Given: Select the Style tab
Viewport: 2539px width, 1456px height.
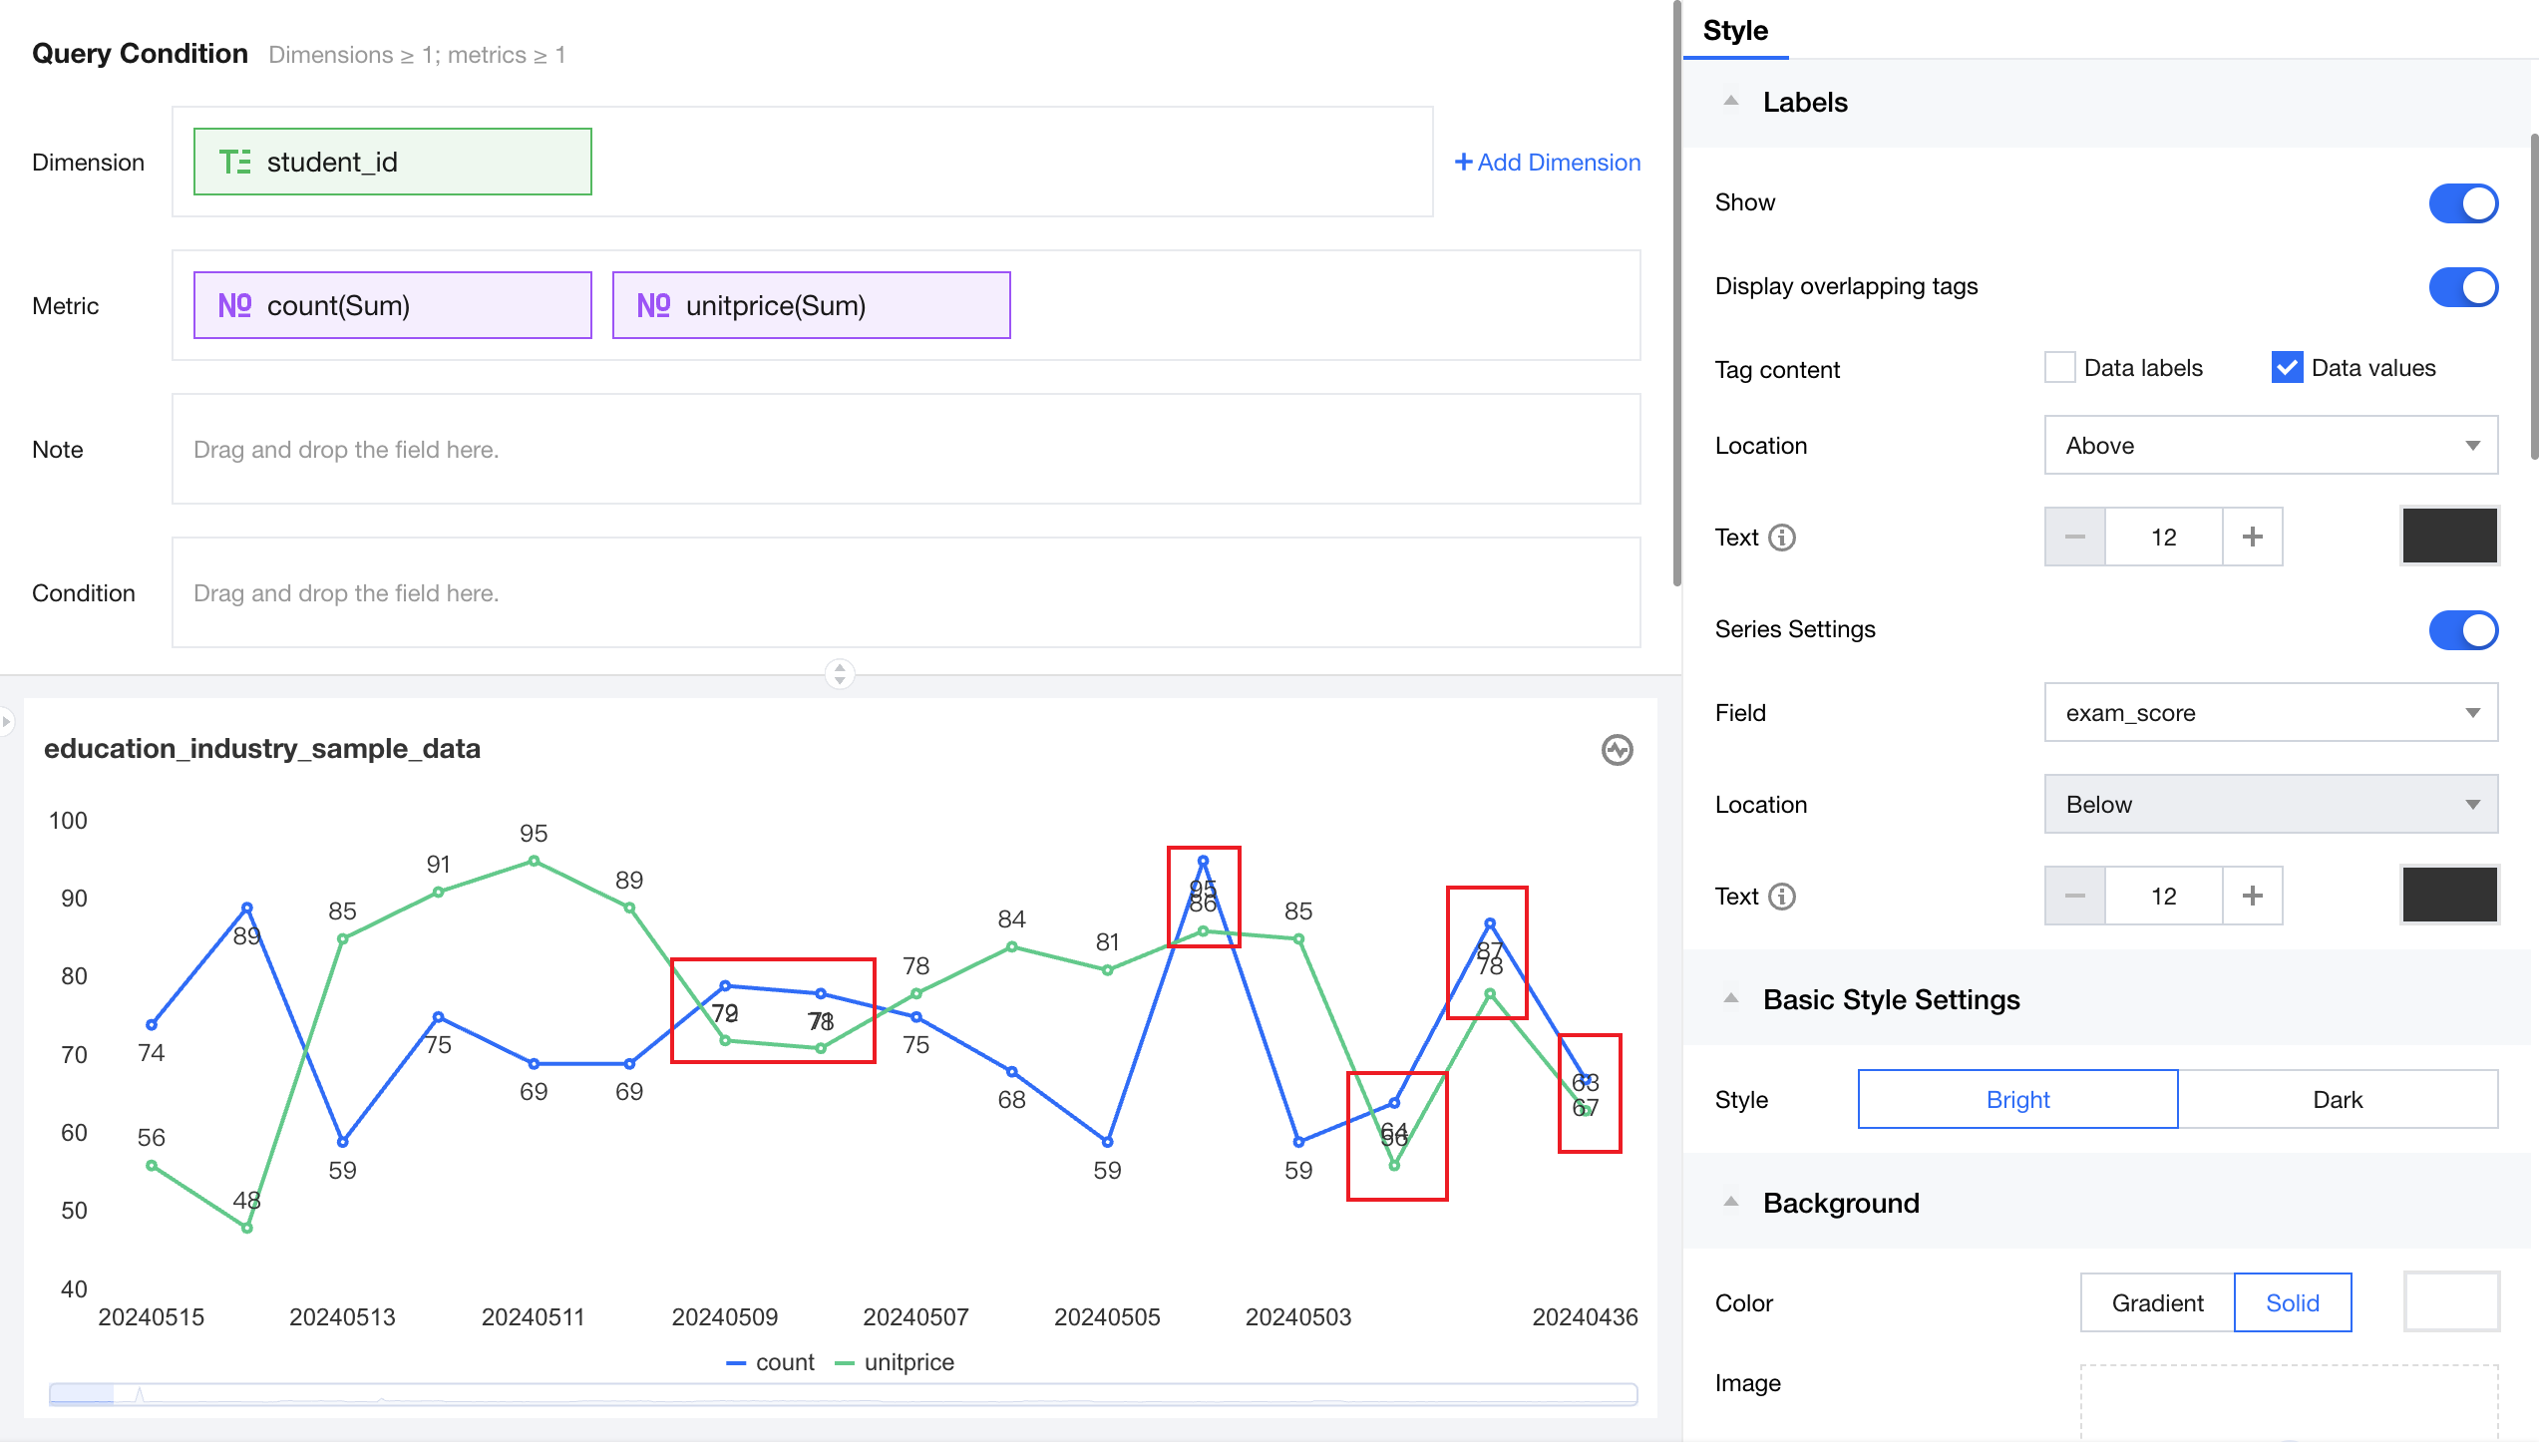Looking at the screenshot, I should (1735, 31).
